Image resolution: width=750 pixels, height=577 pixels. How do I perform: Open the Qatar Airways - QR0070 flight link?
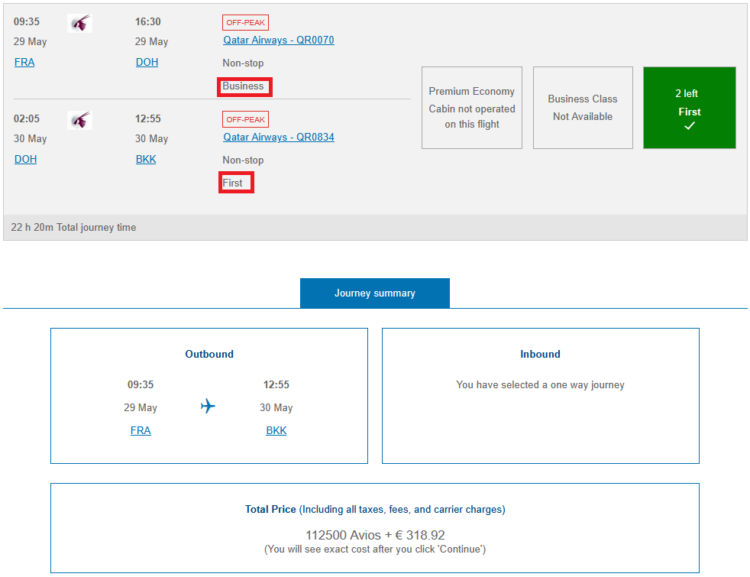click(x=278, y=40)
